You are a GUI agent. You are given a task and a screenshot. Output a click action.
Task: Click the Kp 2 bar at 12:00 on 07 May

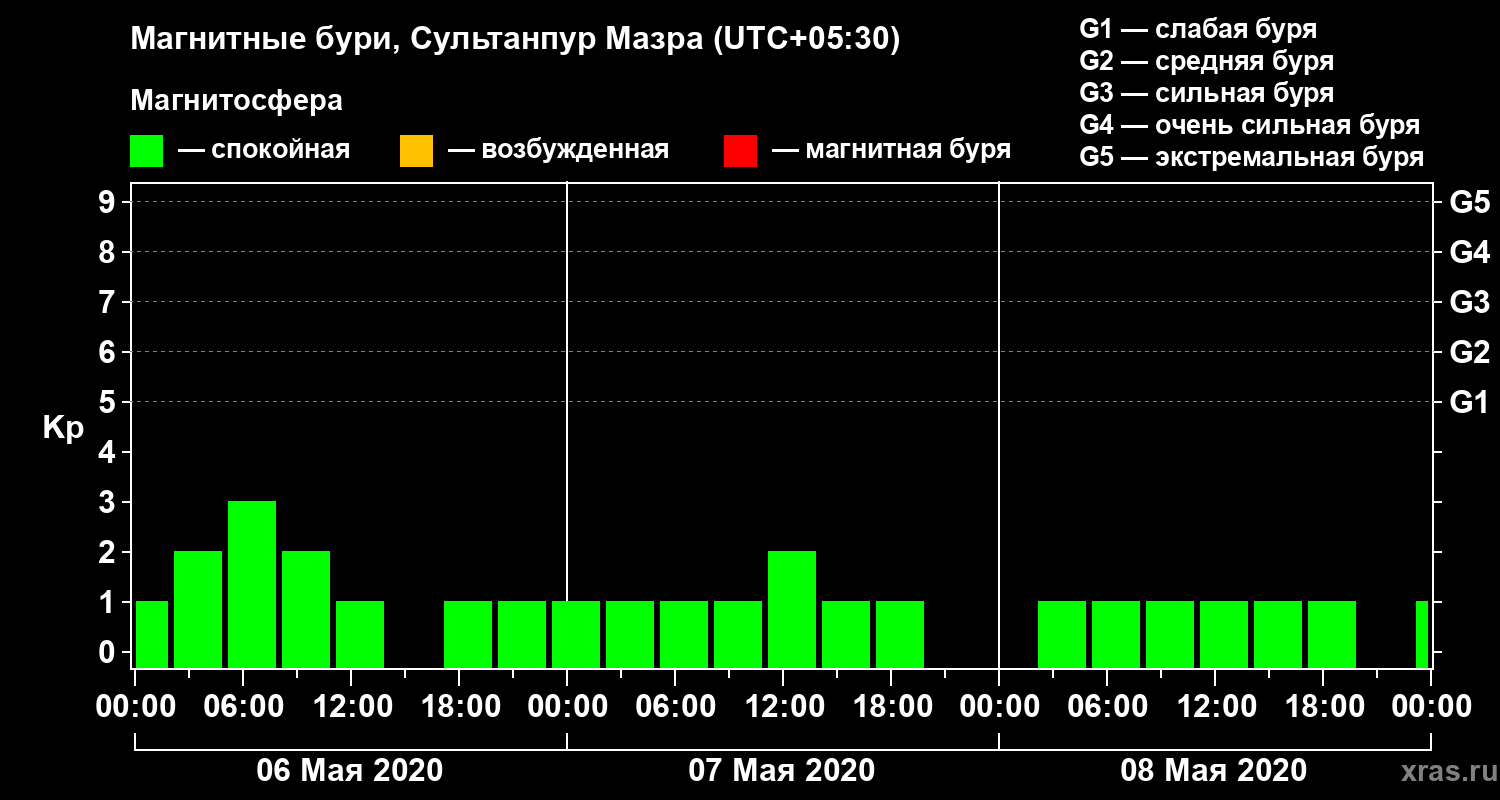(x=792, y=609)
